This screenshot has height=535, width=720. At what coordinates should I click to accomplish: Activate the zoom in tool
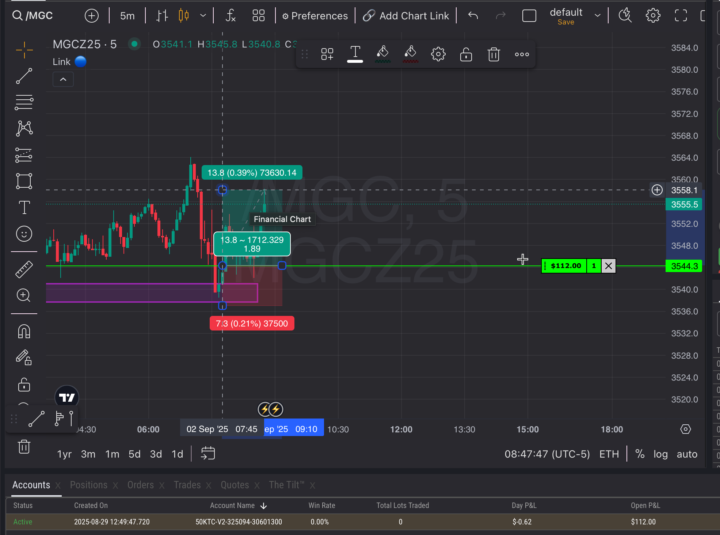point(24,295)
